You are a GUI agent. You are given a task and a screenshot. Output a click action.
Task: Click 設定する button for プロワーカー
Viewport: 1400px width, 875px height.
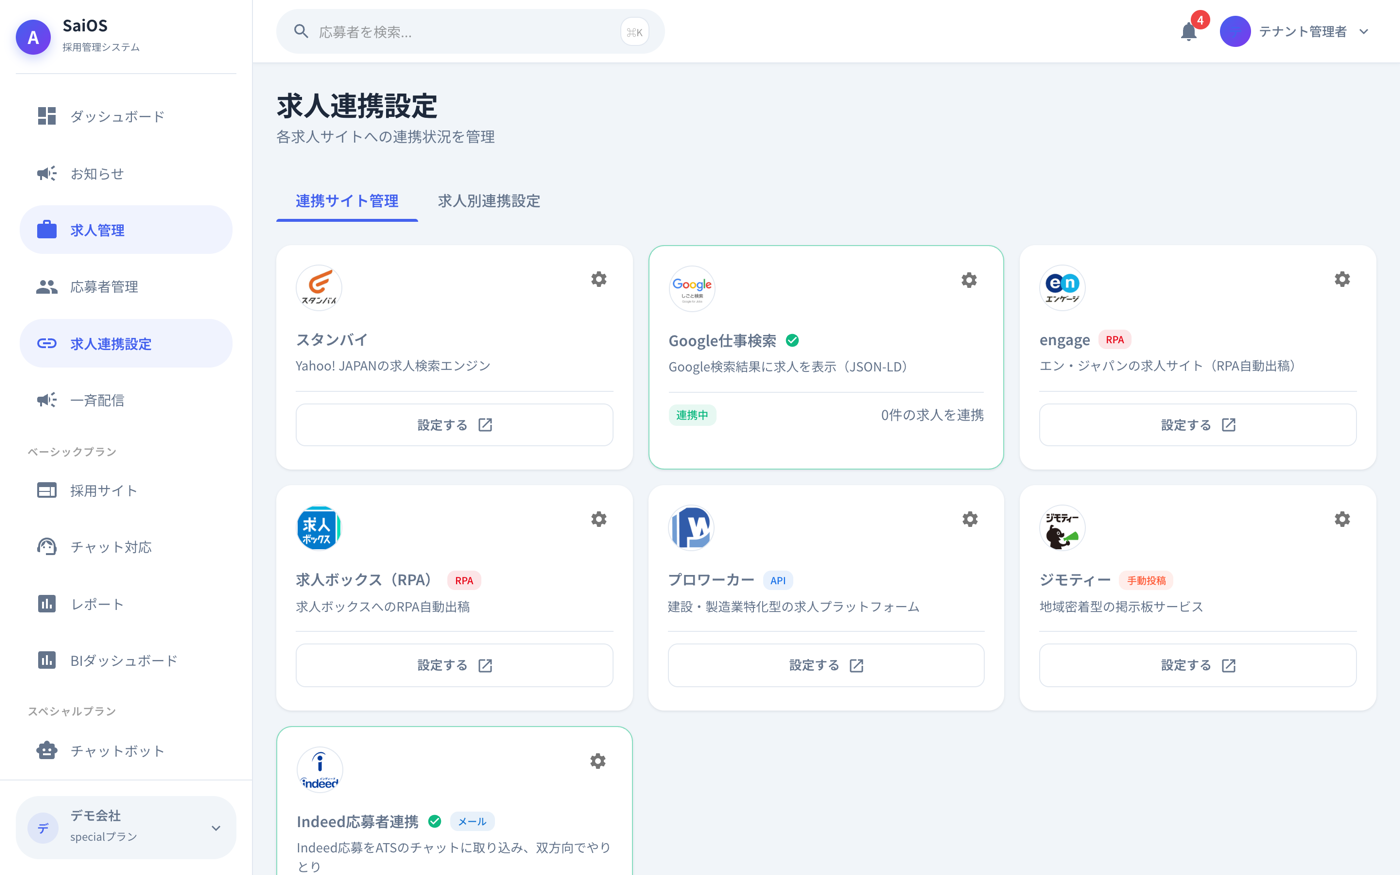pyautogui.click(x=826, y=665)
